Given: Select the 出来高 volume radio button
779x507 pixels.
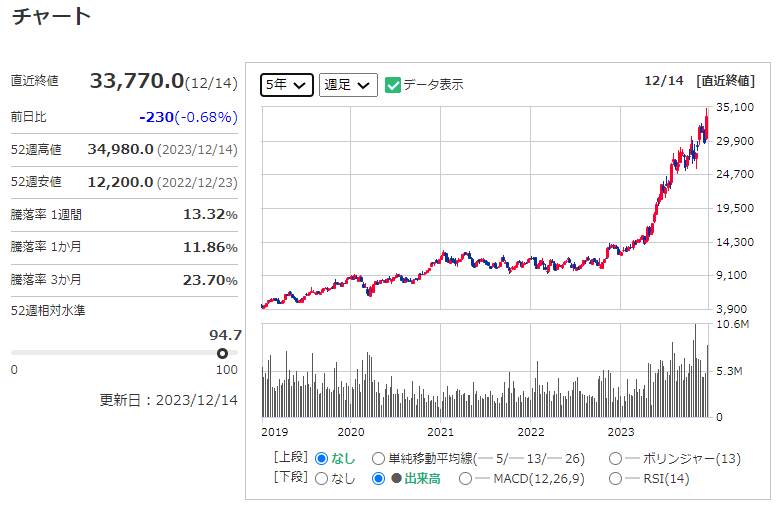Looking at the screenshot, I should (x=378, y=479).
